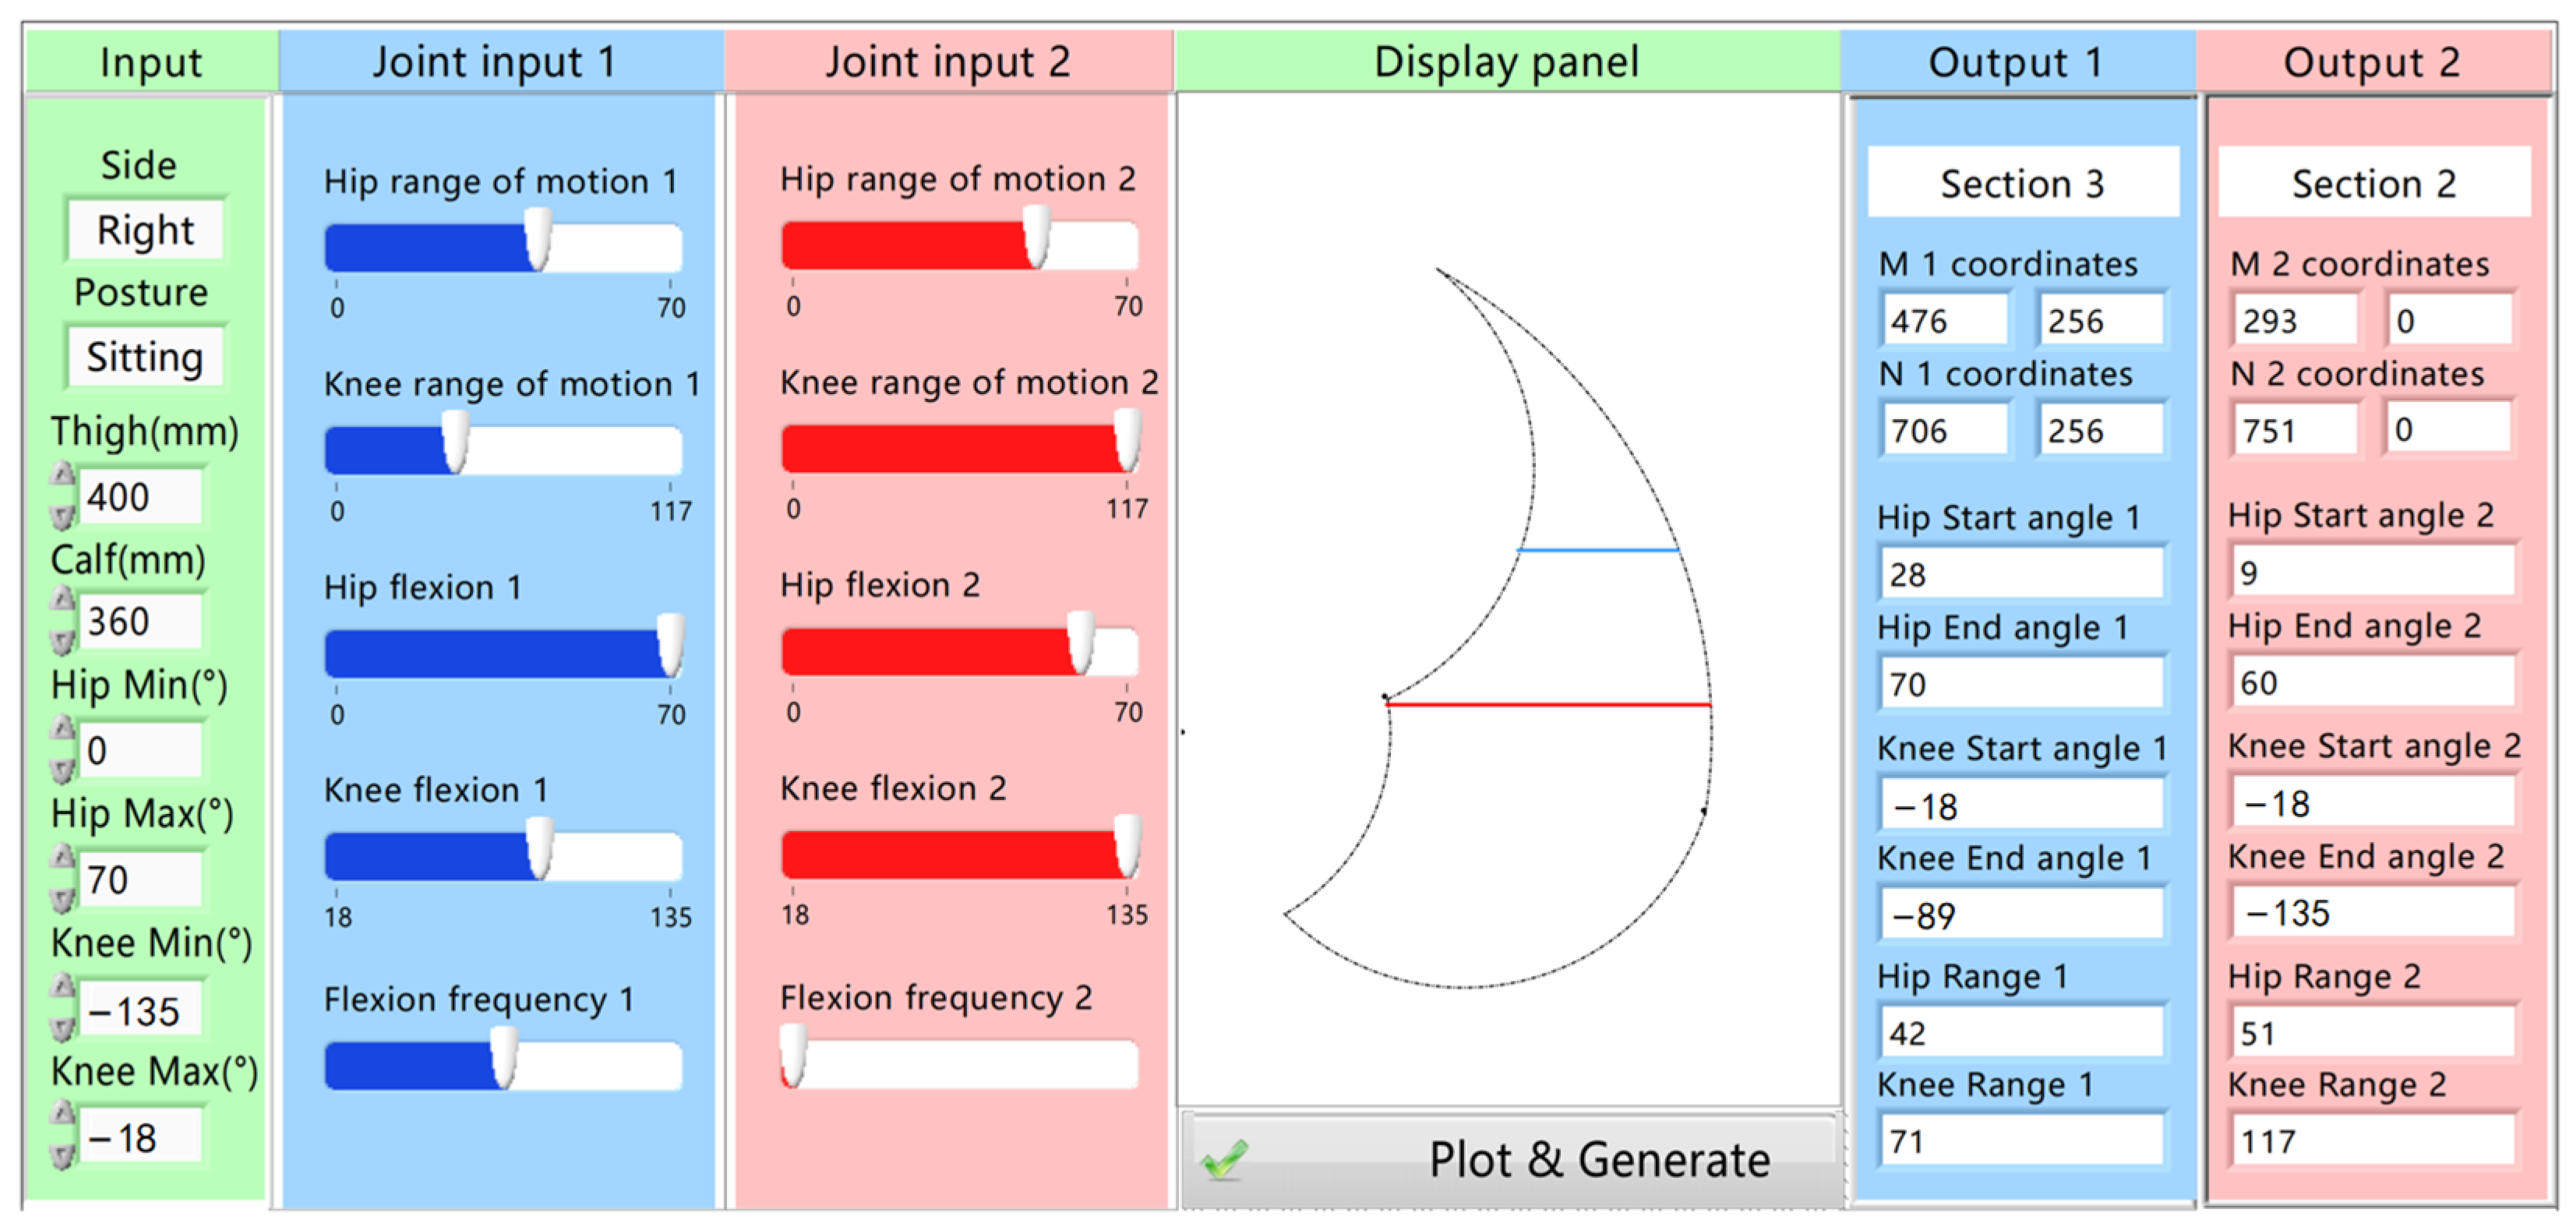Open the Posture selector showing Sitting
Viewport: 2576px width, 1230px height.
pos(145,357)
